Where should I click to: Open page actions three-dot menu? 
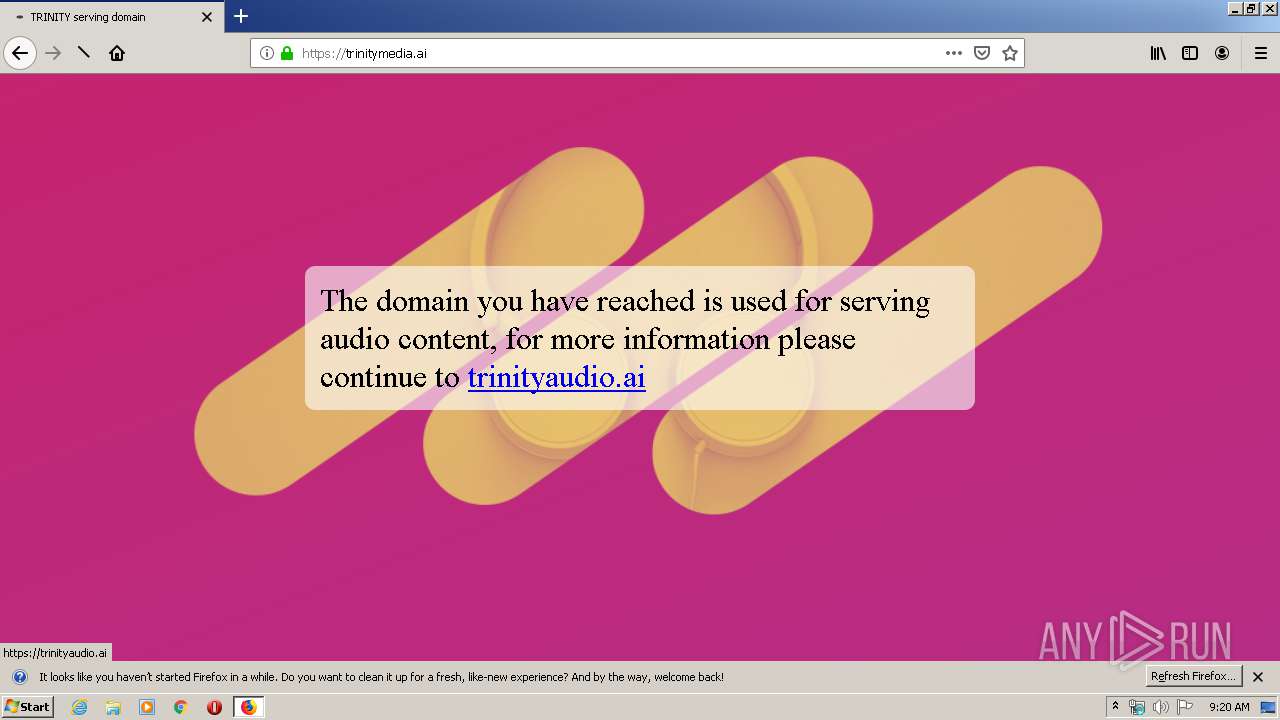coord(954,53)
